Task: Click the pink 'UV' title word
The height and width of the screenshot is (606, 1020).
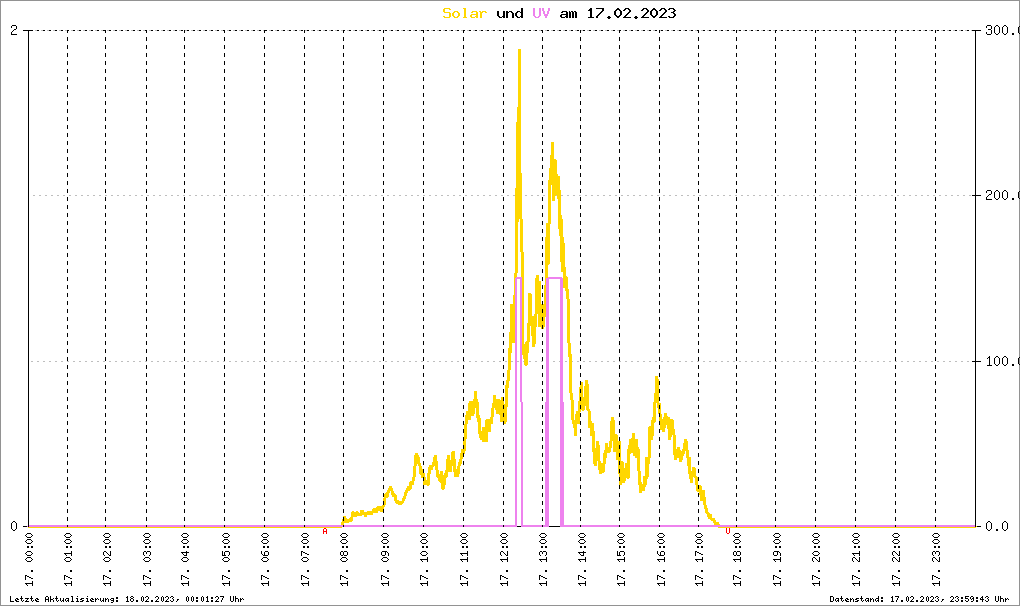Action: 541,13
